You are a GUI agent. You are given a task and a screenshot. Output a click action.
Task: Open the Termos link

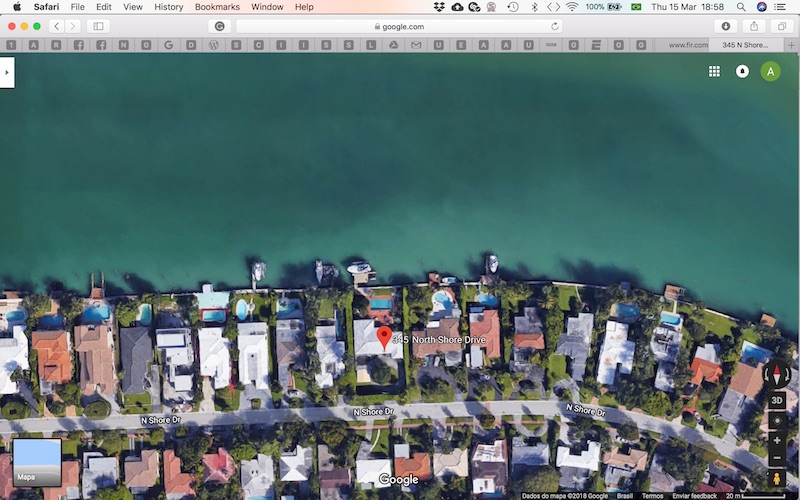pos(652,495)
